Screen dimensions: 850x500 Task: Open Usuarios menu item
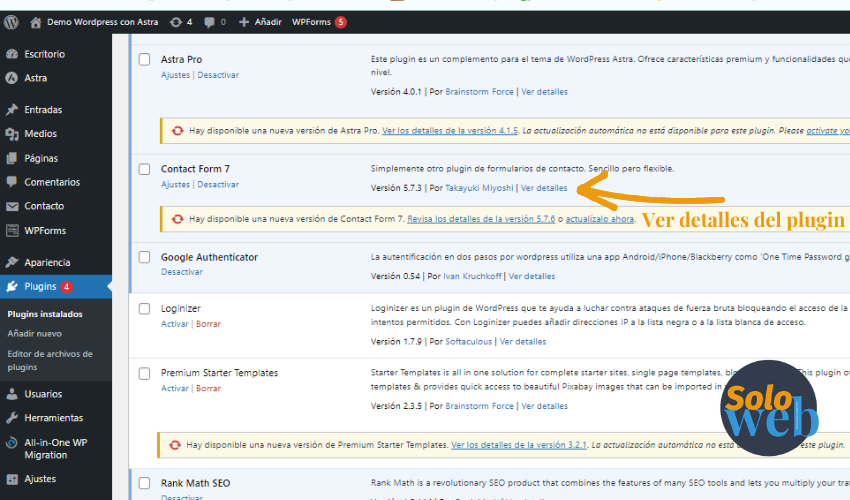tap(43, 394)
